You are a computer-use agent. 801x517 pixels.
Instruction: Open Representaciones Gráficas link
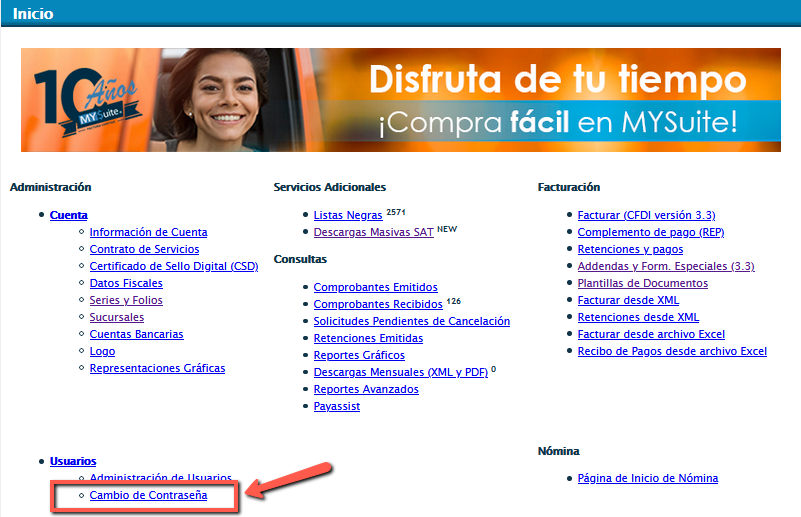pos(157,368)
